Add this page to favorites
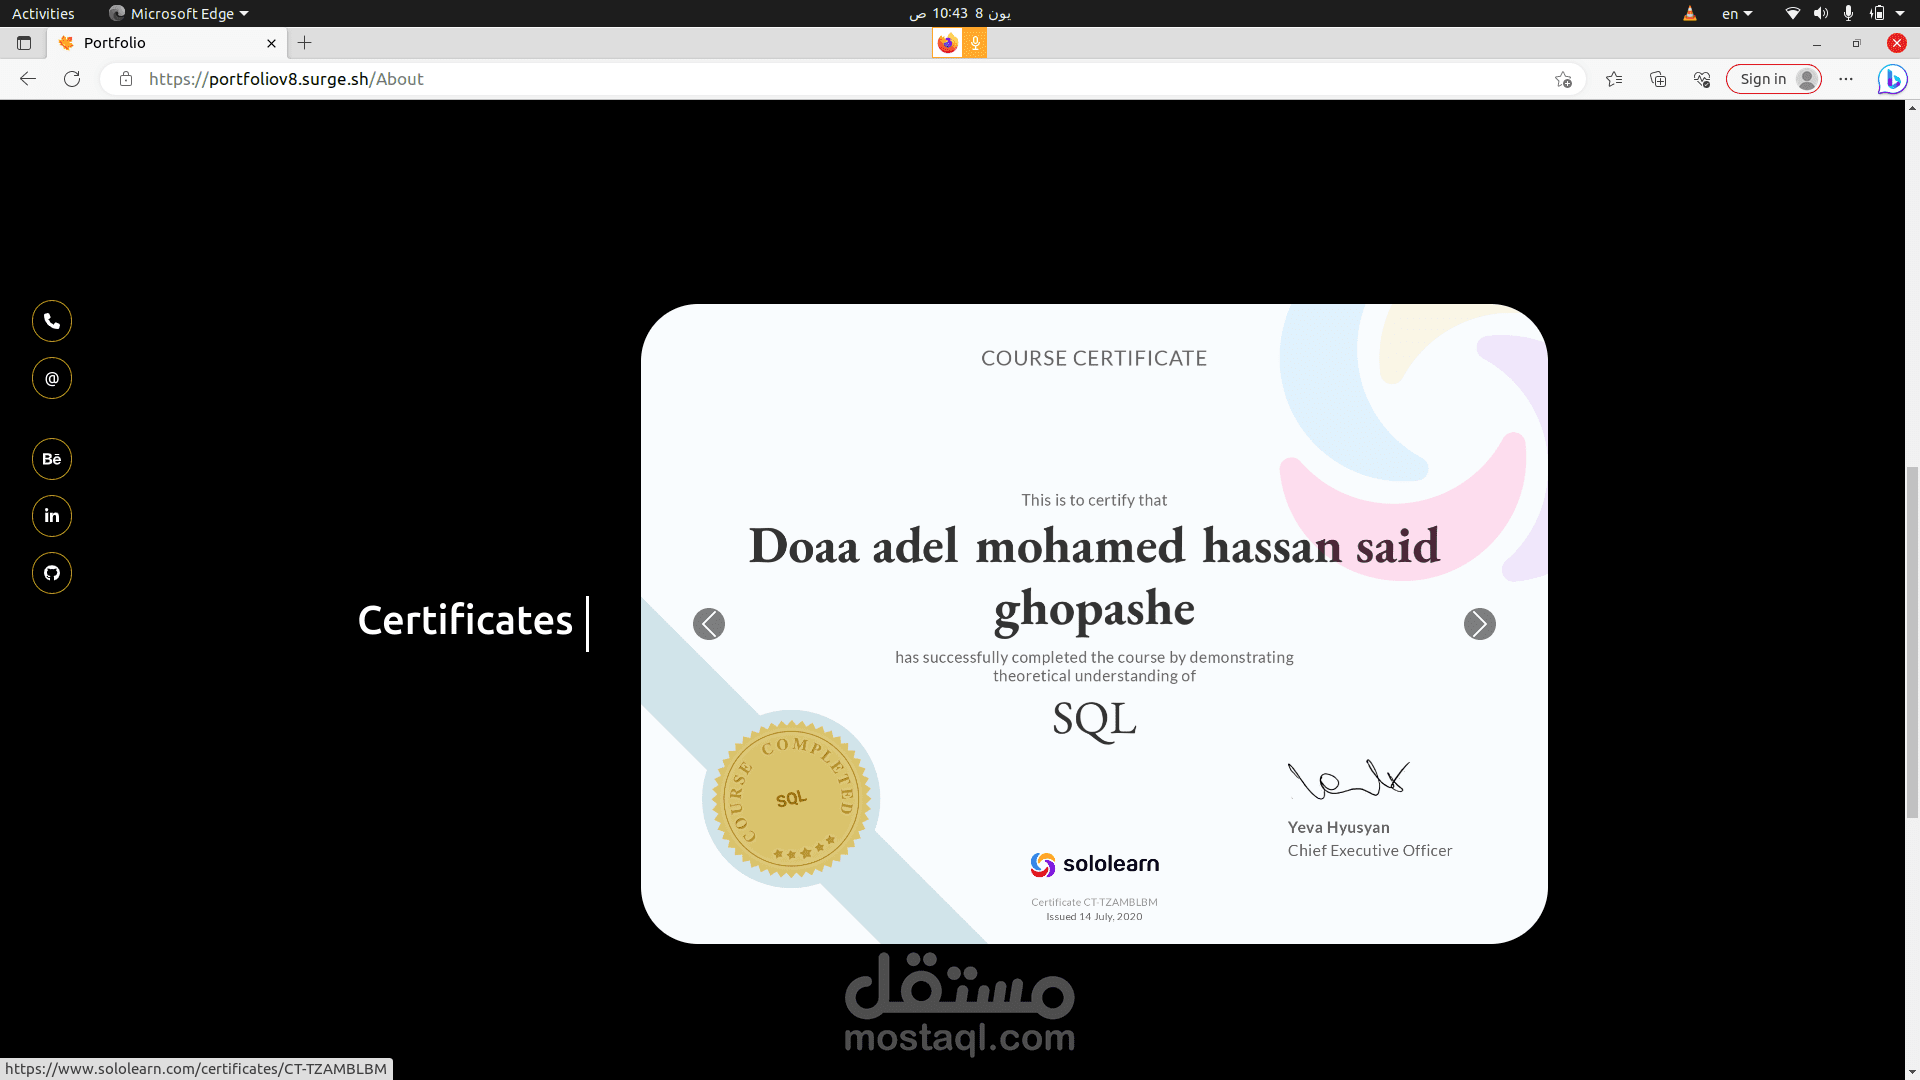The height and width of the screenshot is (1080, 1920). click(1563, 79)
